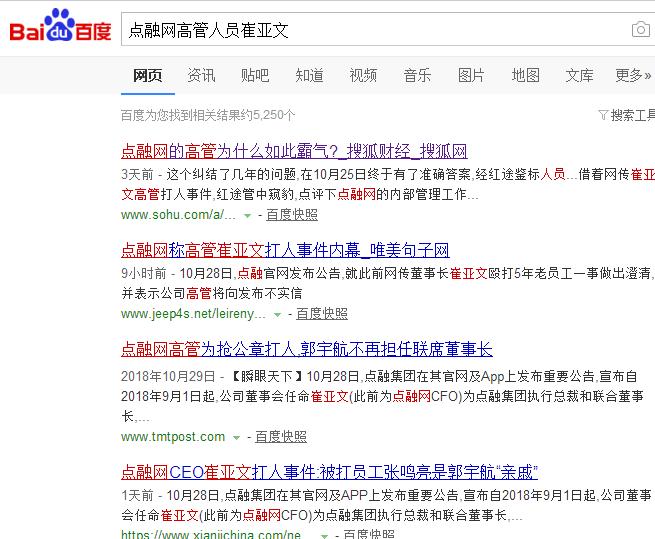655x539 pixels.
Task: Open camera image search icon
Action: point(640,30)
